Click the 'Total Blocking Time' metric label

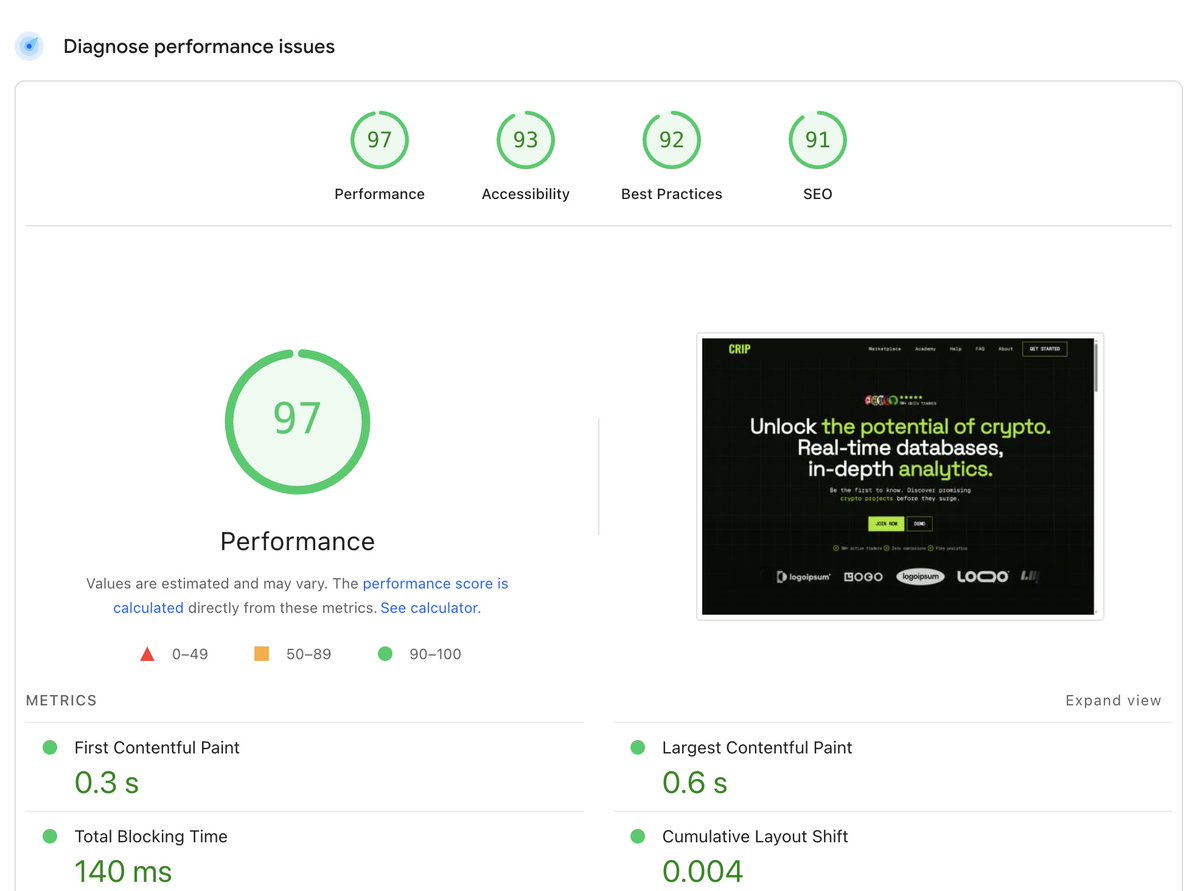point(151,836)
